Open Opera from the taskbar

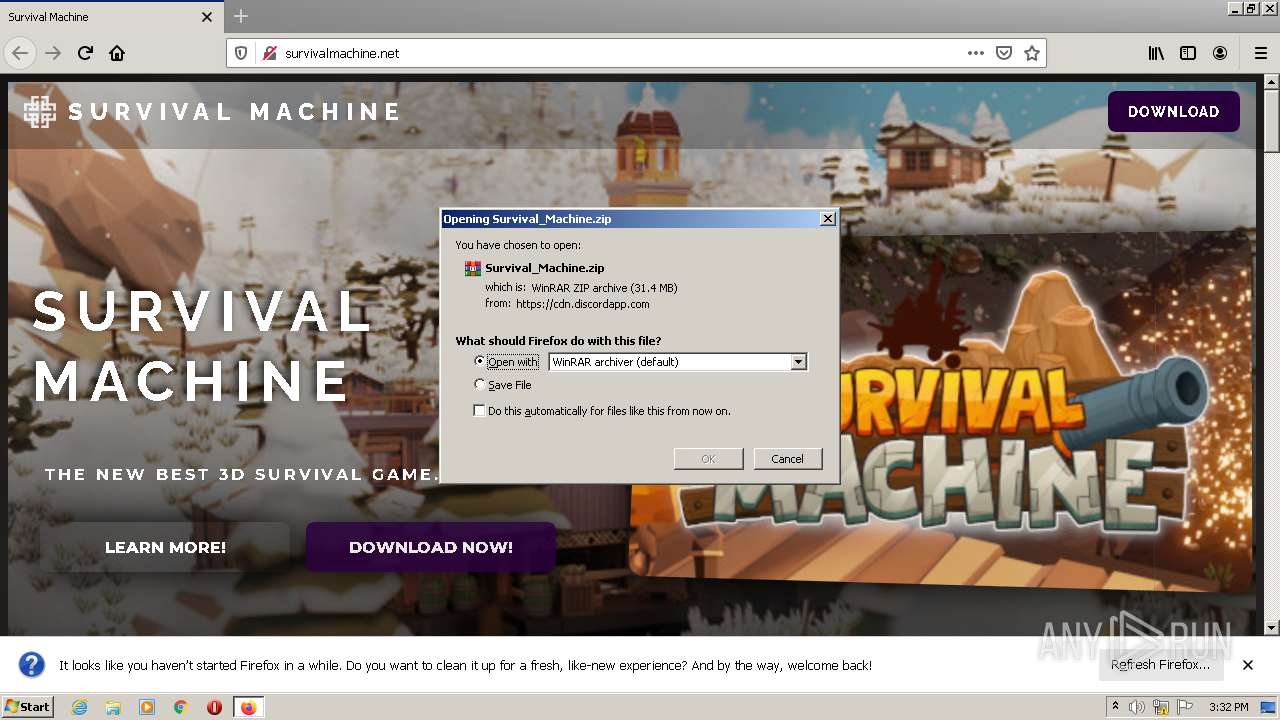[214, 707]
